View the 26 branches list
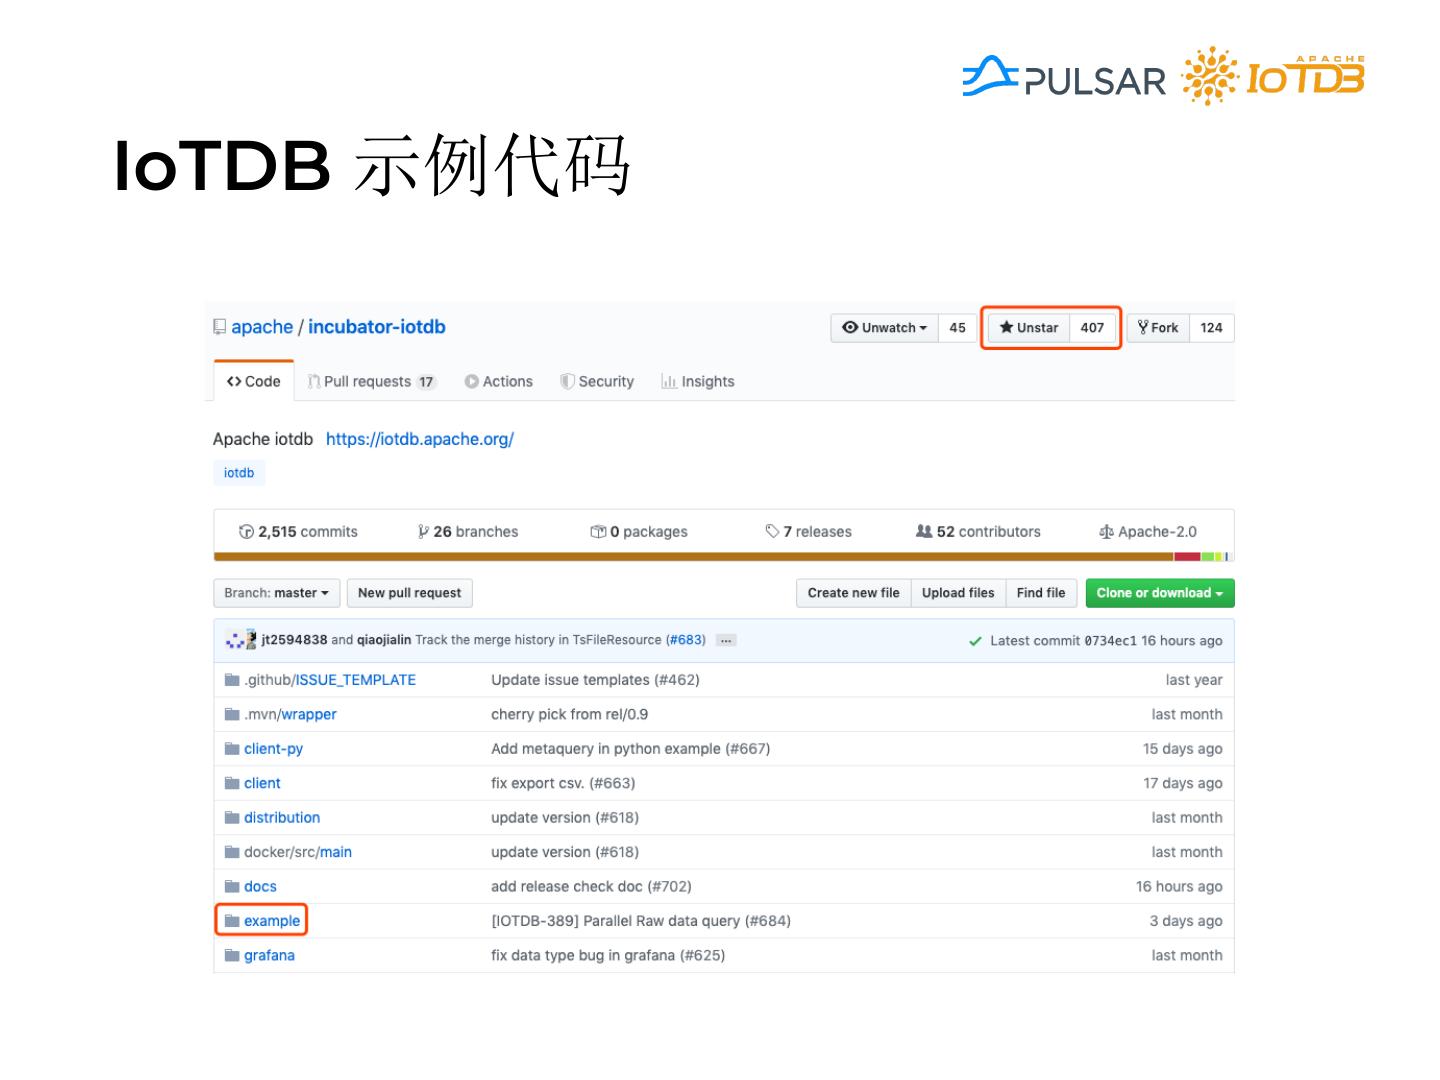Screen dimensions: 1440x1080 coord(468,532)
